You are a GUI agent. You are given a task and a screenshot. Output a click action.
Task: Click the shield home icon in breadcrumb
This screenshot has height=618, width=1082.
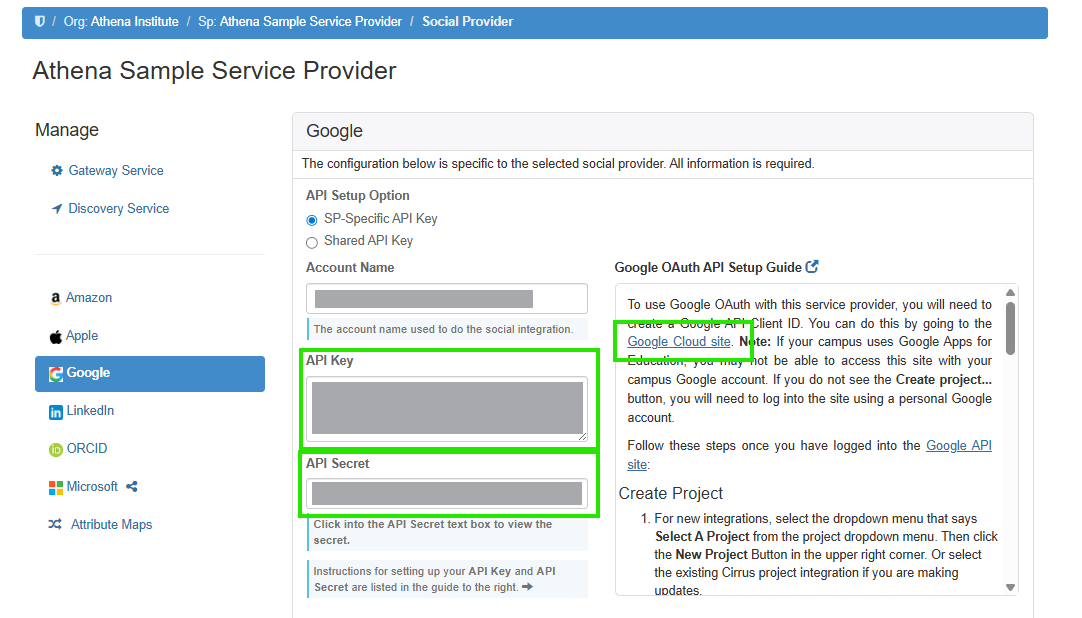click(40, 21)
